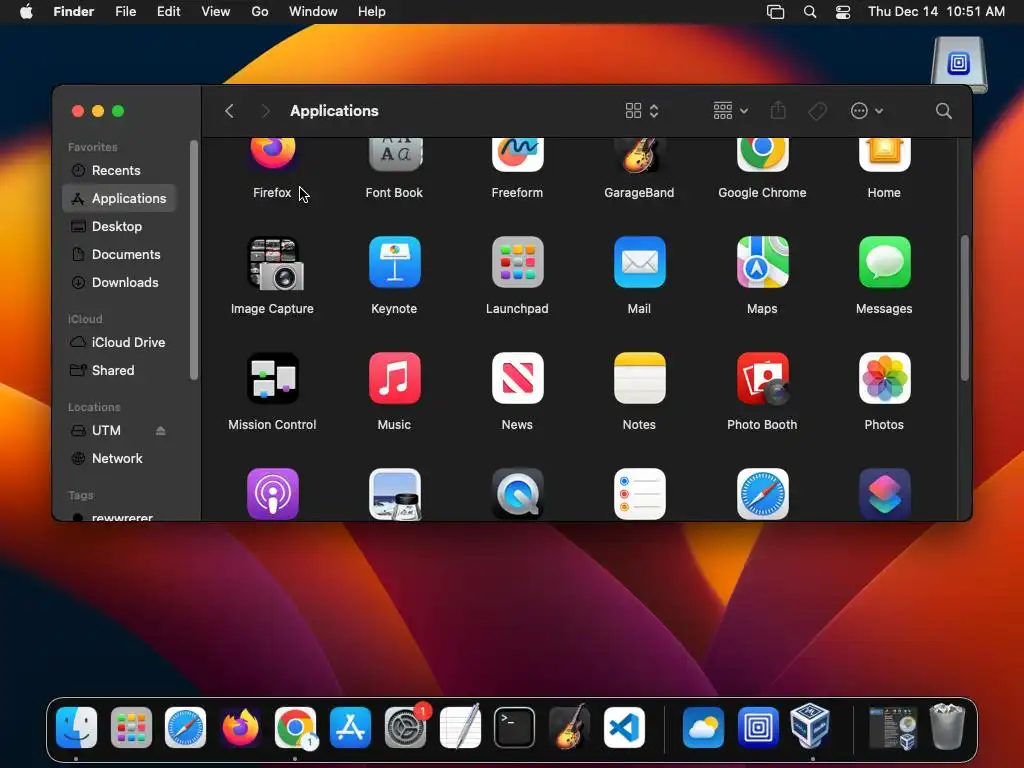Open Control Center in menu bar
Screen dimensions: 1024x768
(x=843, y=12)
